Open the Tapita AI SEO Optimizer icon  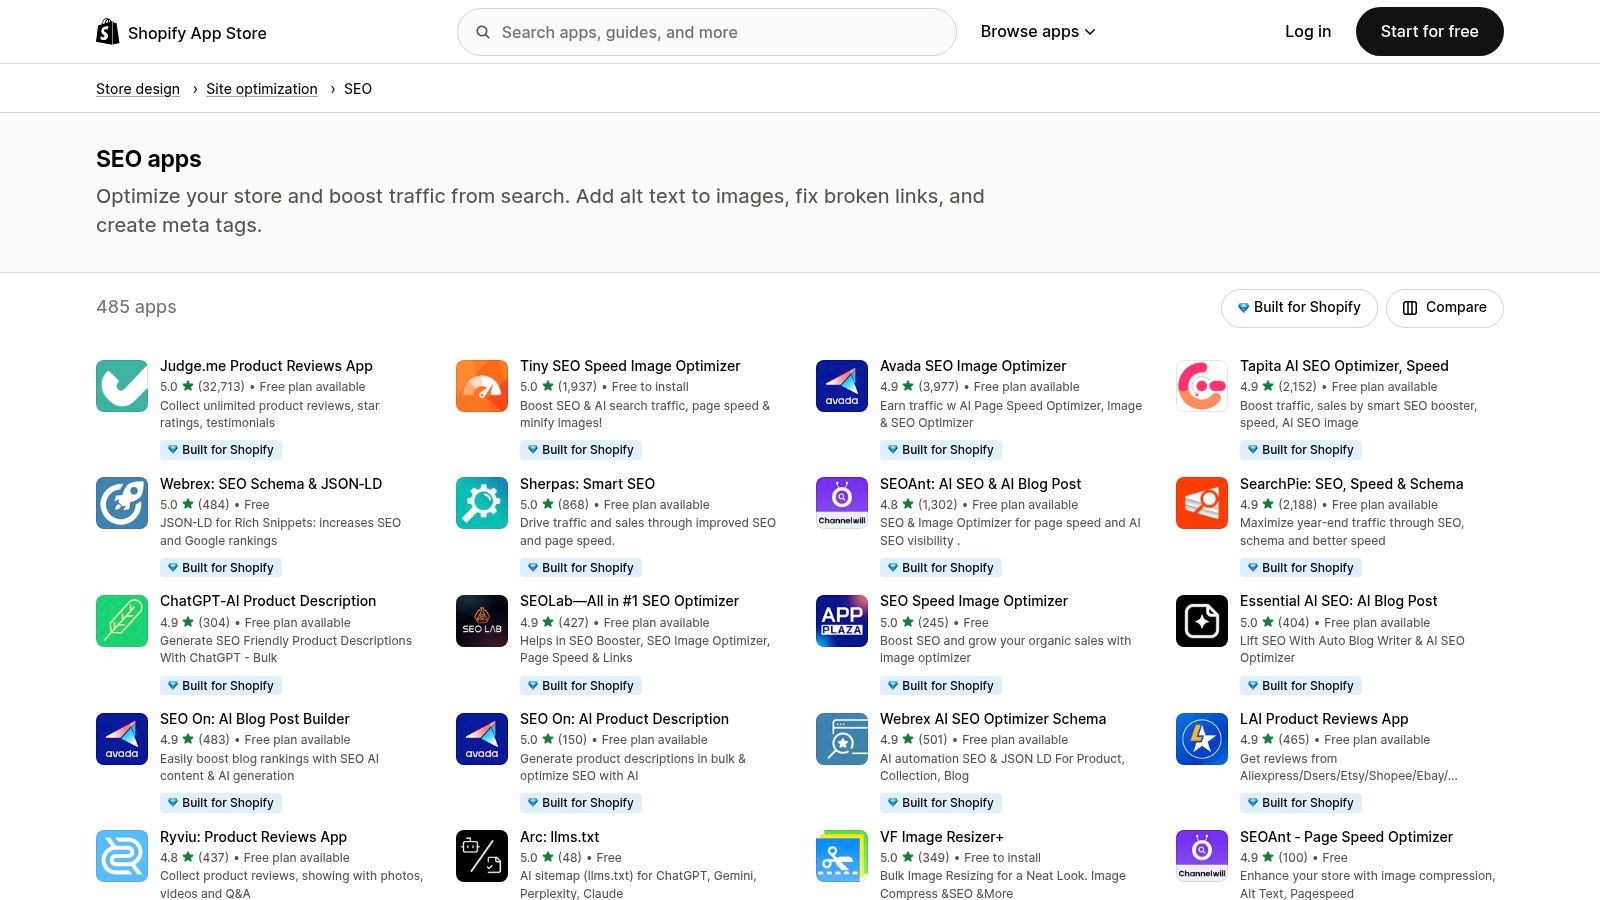point(1202,385)
